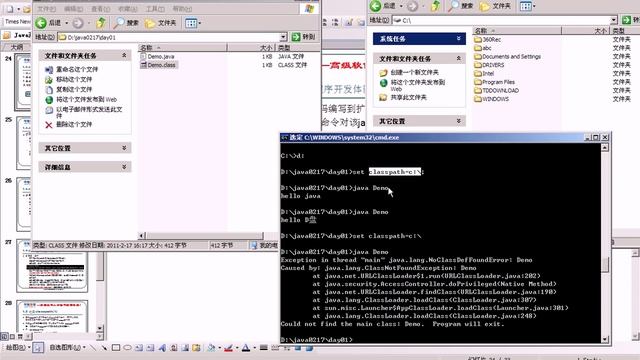The height and width of the screenshot is (360, 640).
Task: Collapse 文件和文件夹任务 panel in day01 Explorer
Action: [124, 55]
